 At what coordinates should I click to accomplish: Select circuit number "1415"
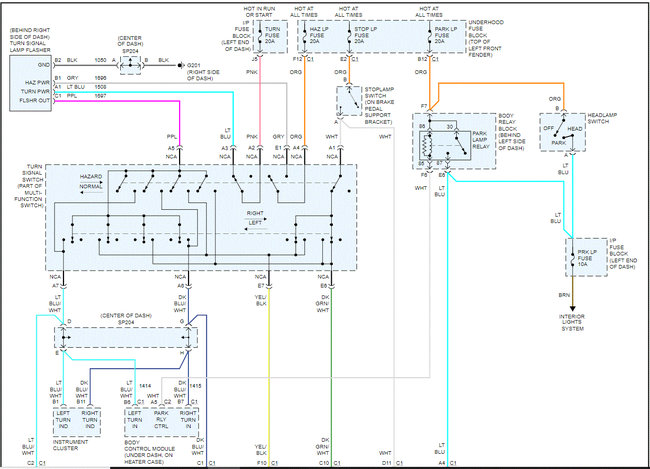point(195,386)
